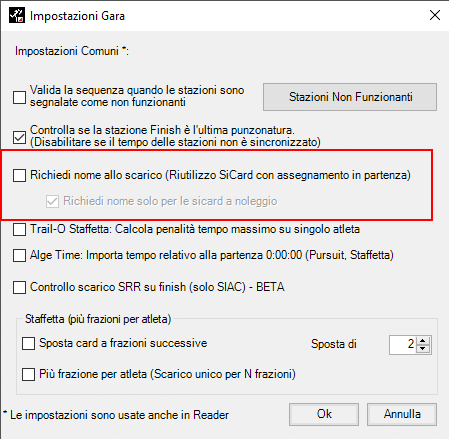Tick 'Sposta card a frazioni successive'
The image size is (449, 439).
pyautogui.click(x=28, y=343)
